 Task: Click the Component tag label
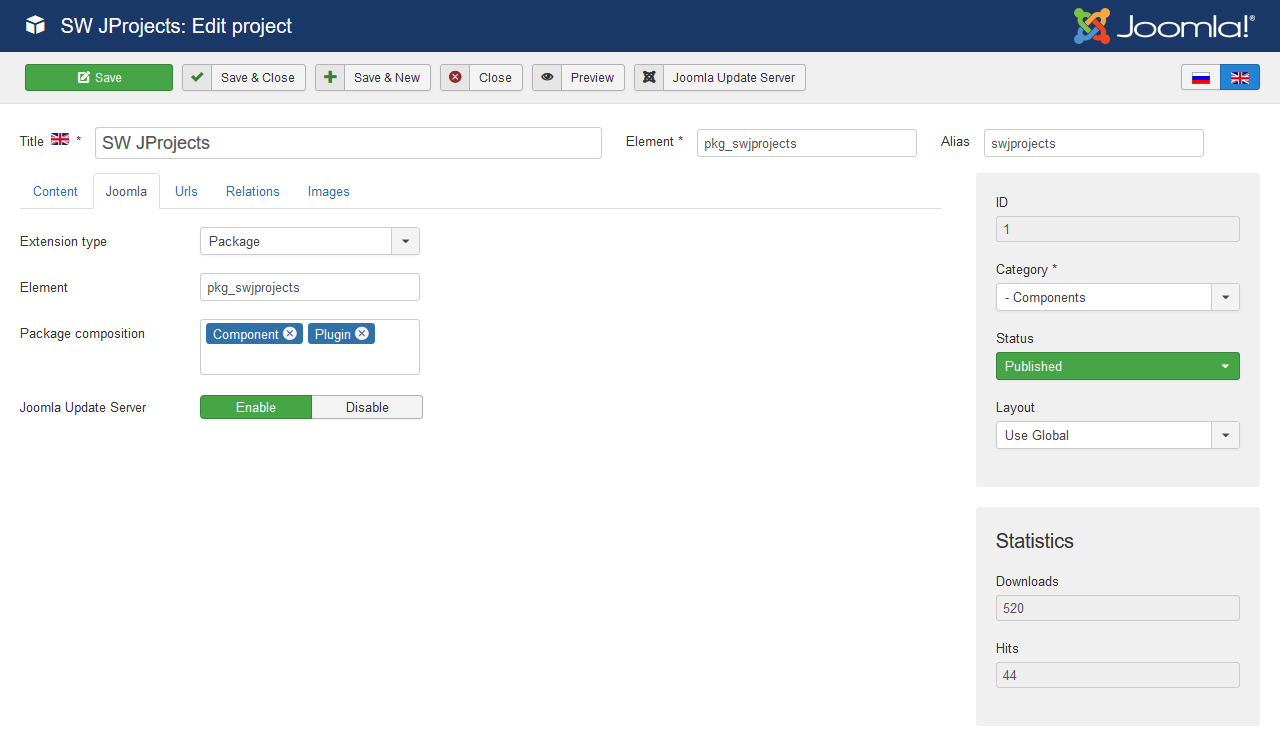pos(245,334)
